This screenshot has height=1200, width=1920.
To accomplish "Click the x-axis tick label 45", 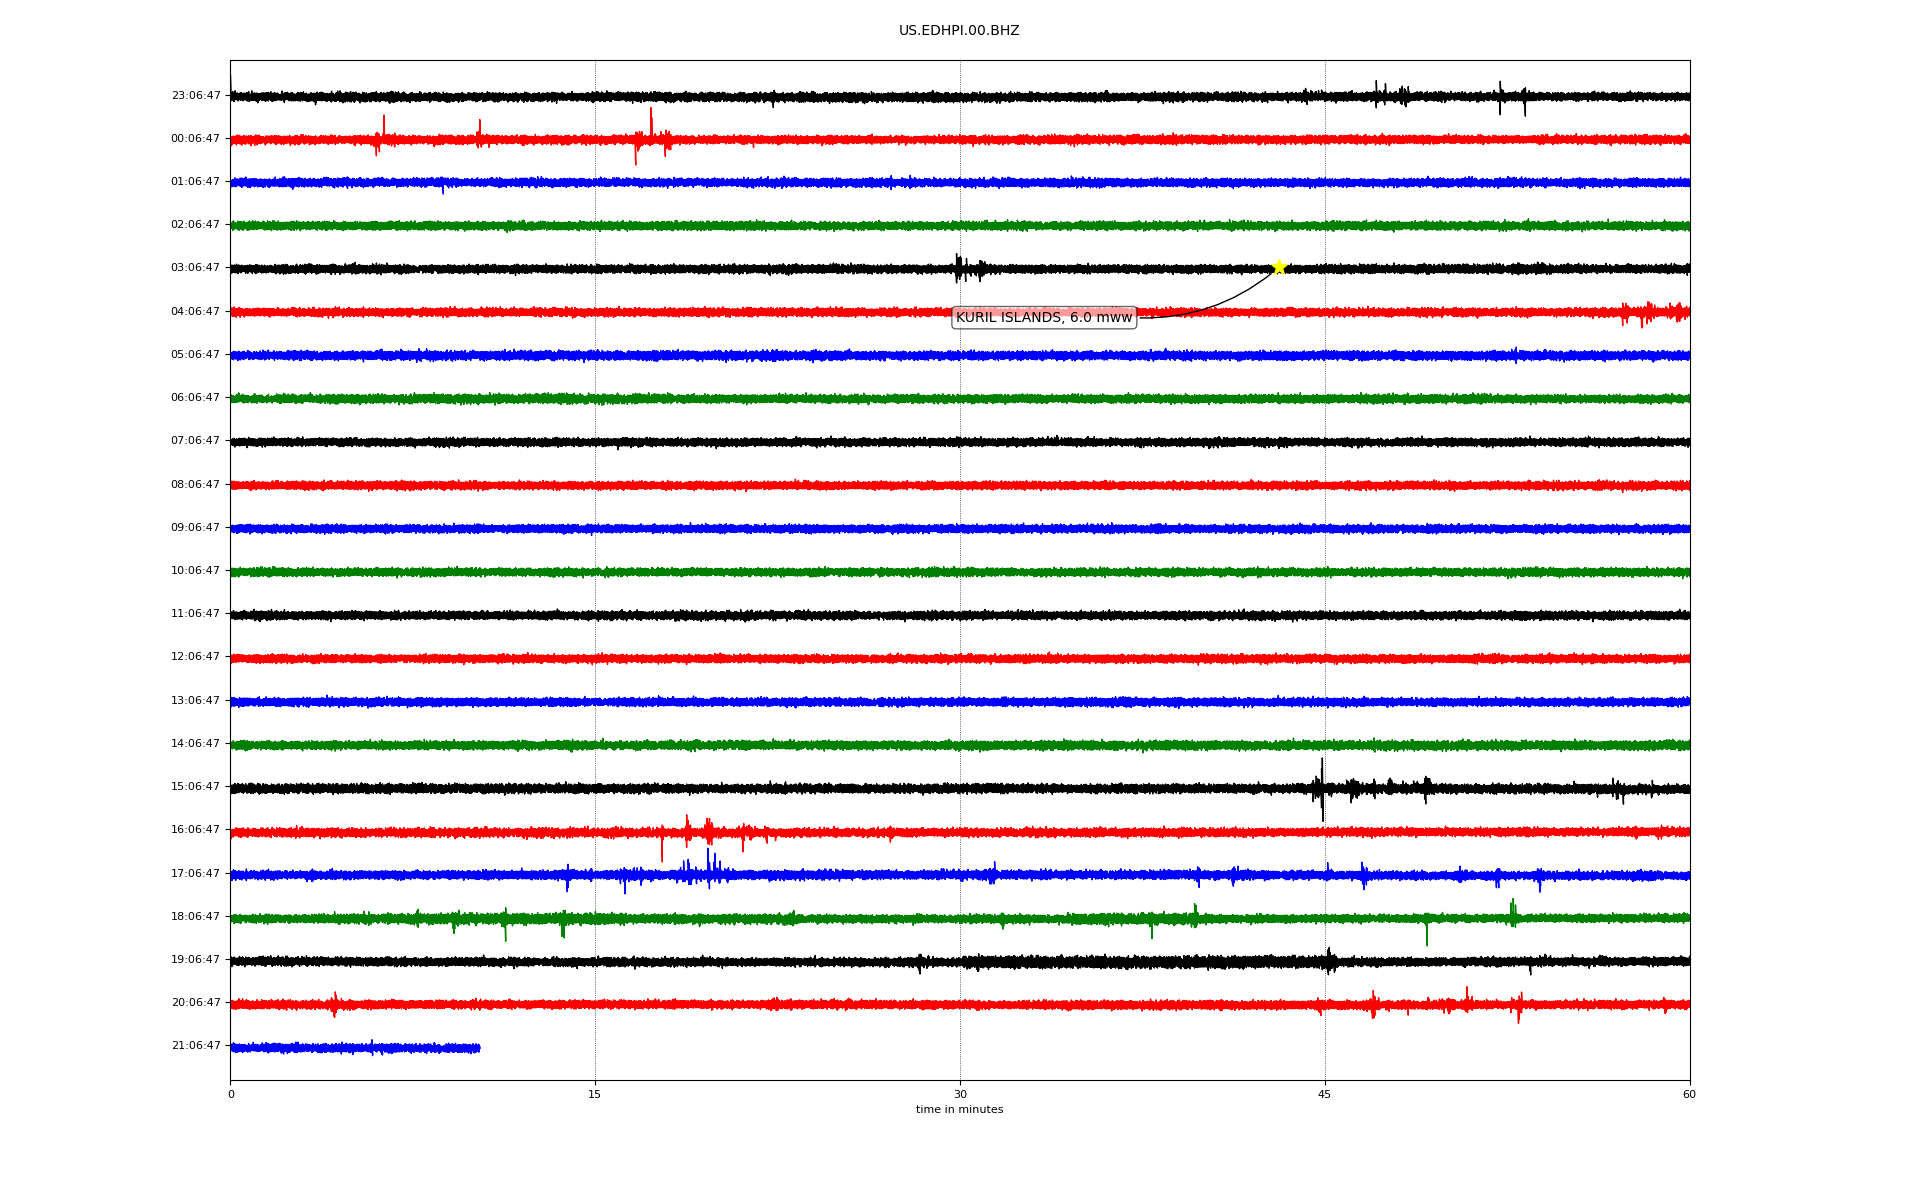I will pos(1325,1095).
